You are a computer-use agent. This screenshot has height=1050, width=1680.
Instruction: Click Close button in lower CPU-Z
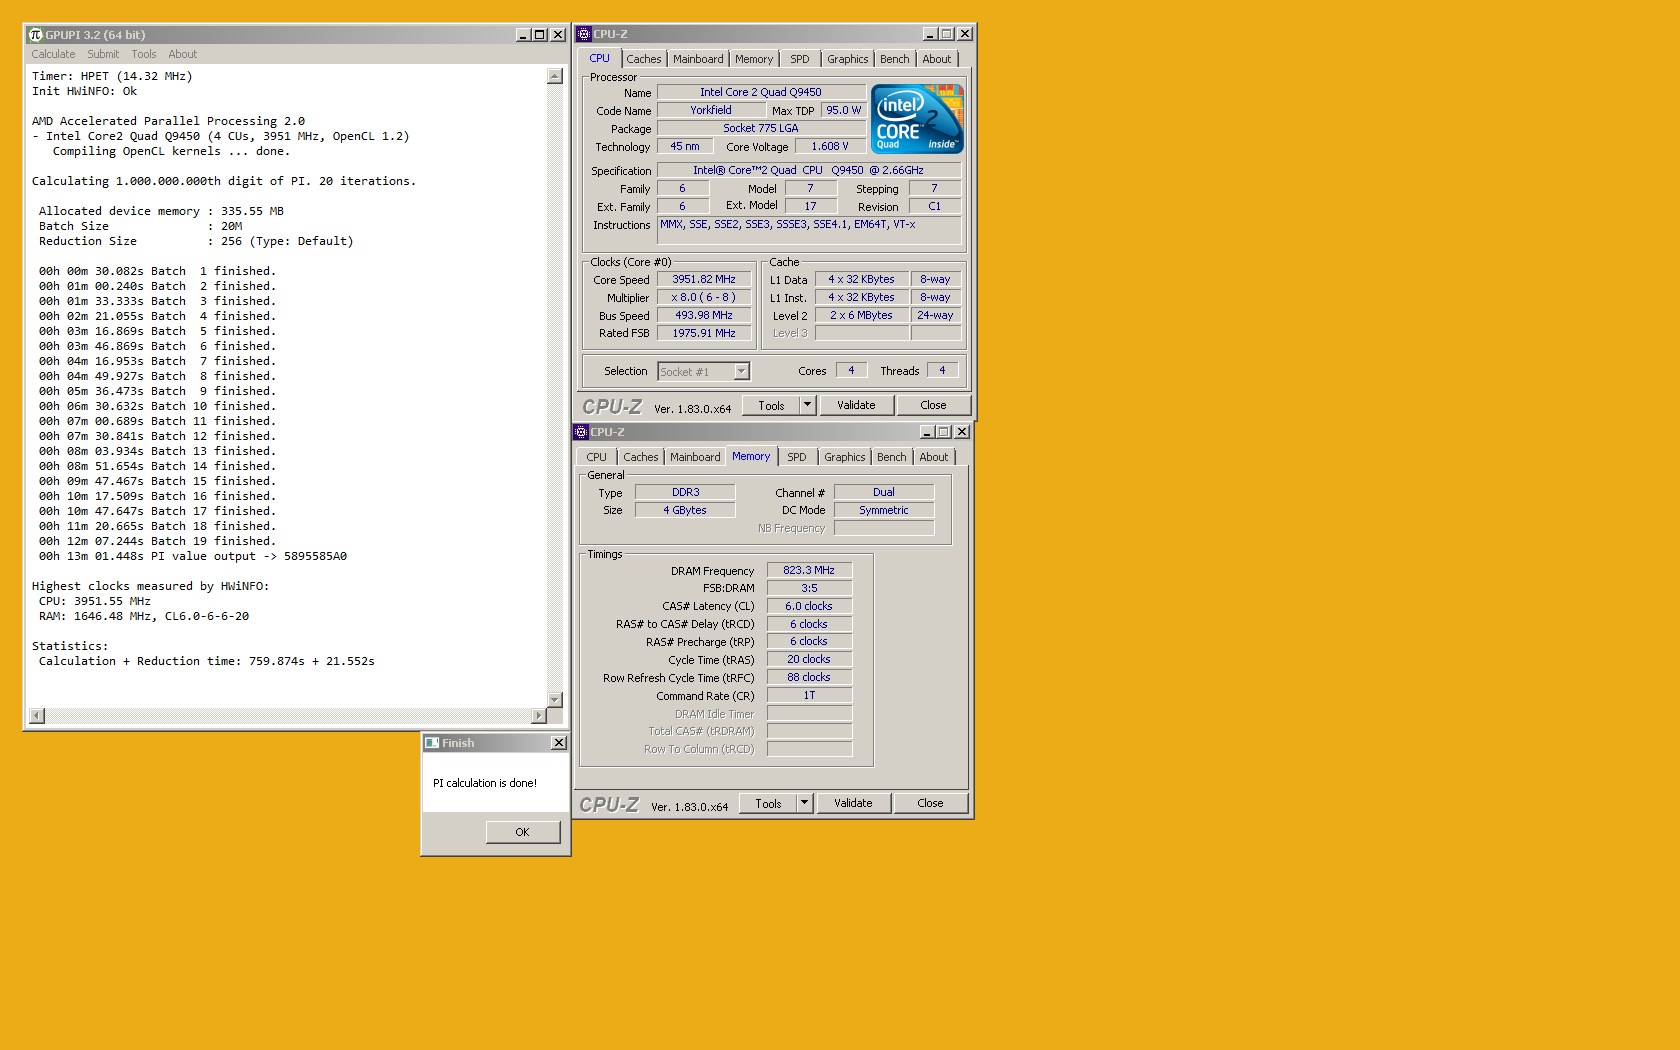[x=930, y=803]
